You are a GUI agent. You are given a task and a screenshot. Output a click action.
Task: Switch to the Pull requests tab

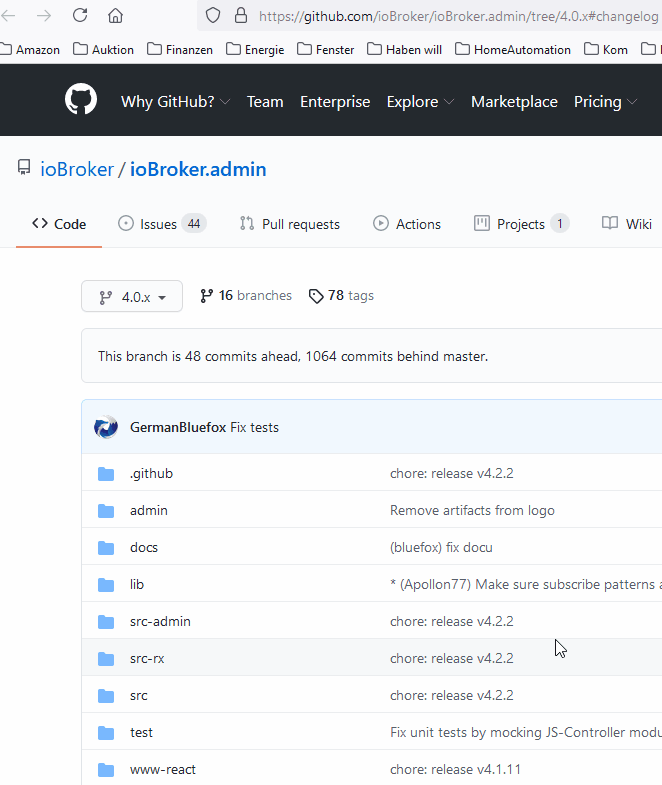[290, 224]
